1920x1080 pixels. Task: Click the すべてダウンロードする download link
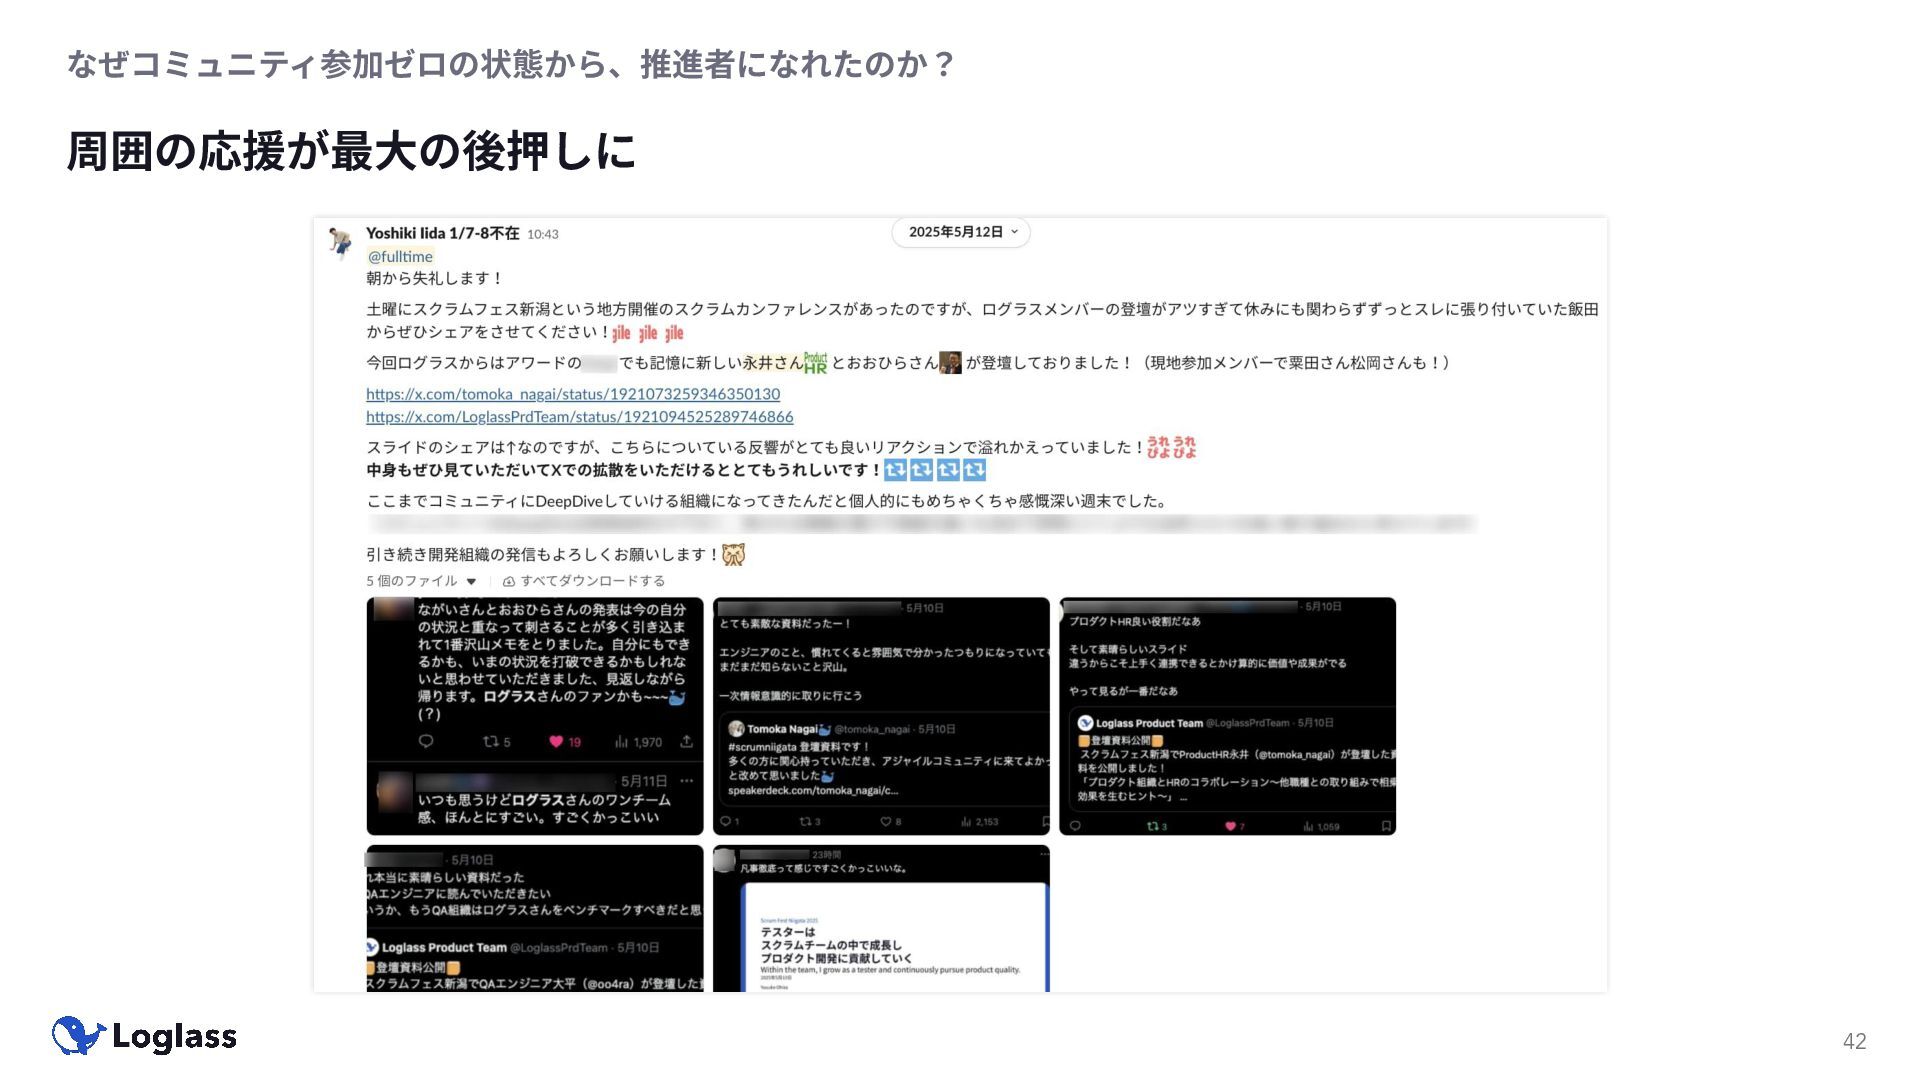tap(591, 581)
